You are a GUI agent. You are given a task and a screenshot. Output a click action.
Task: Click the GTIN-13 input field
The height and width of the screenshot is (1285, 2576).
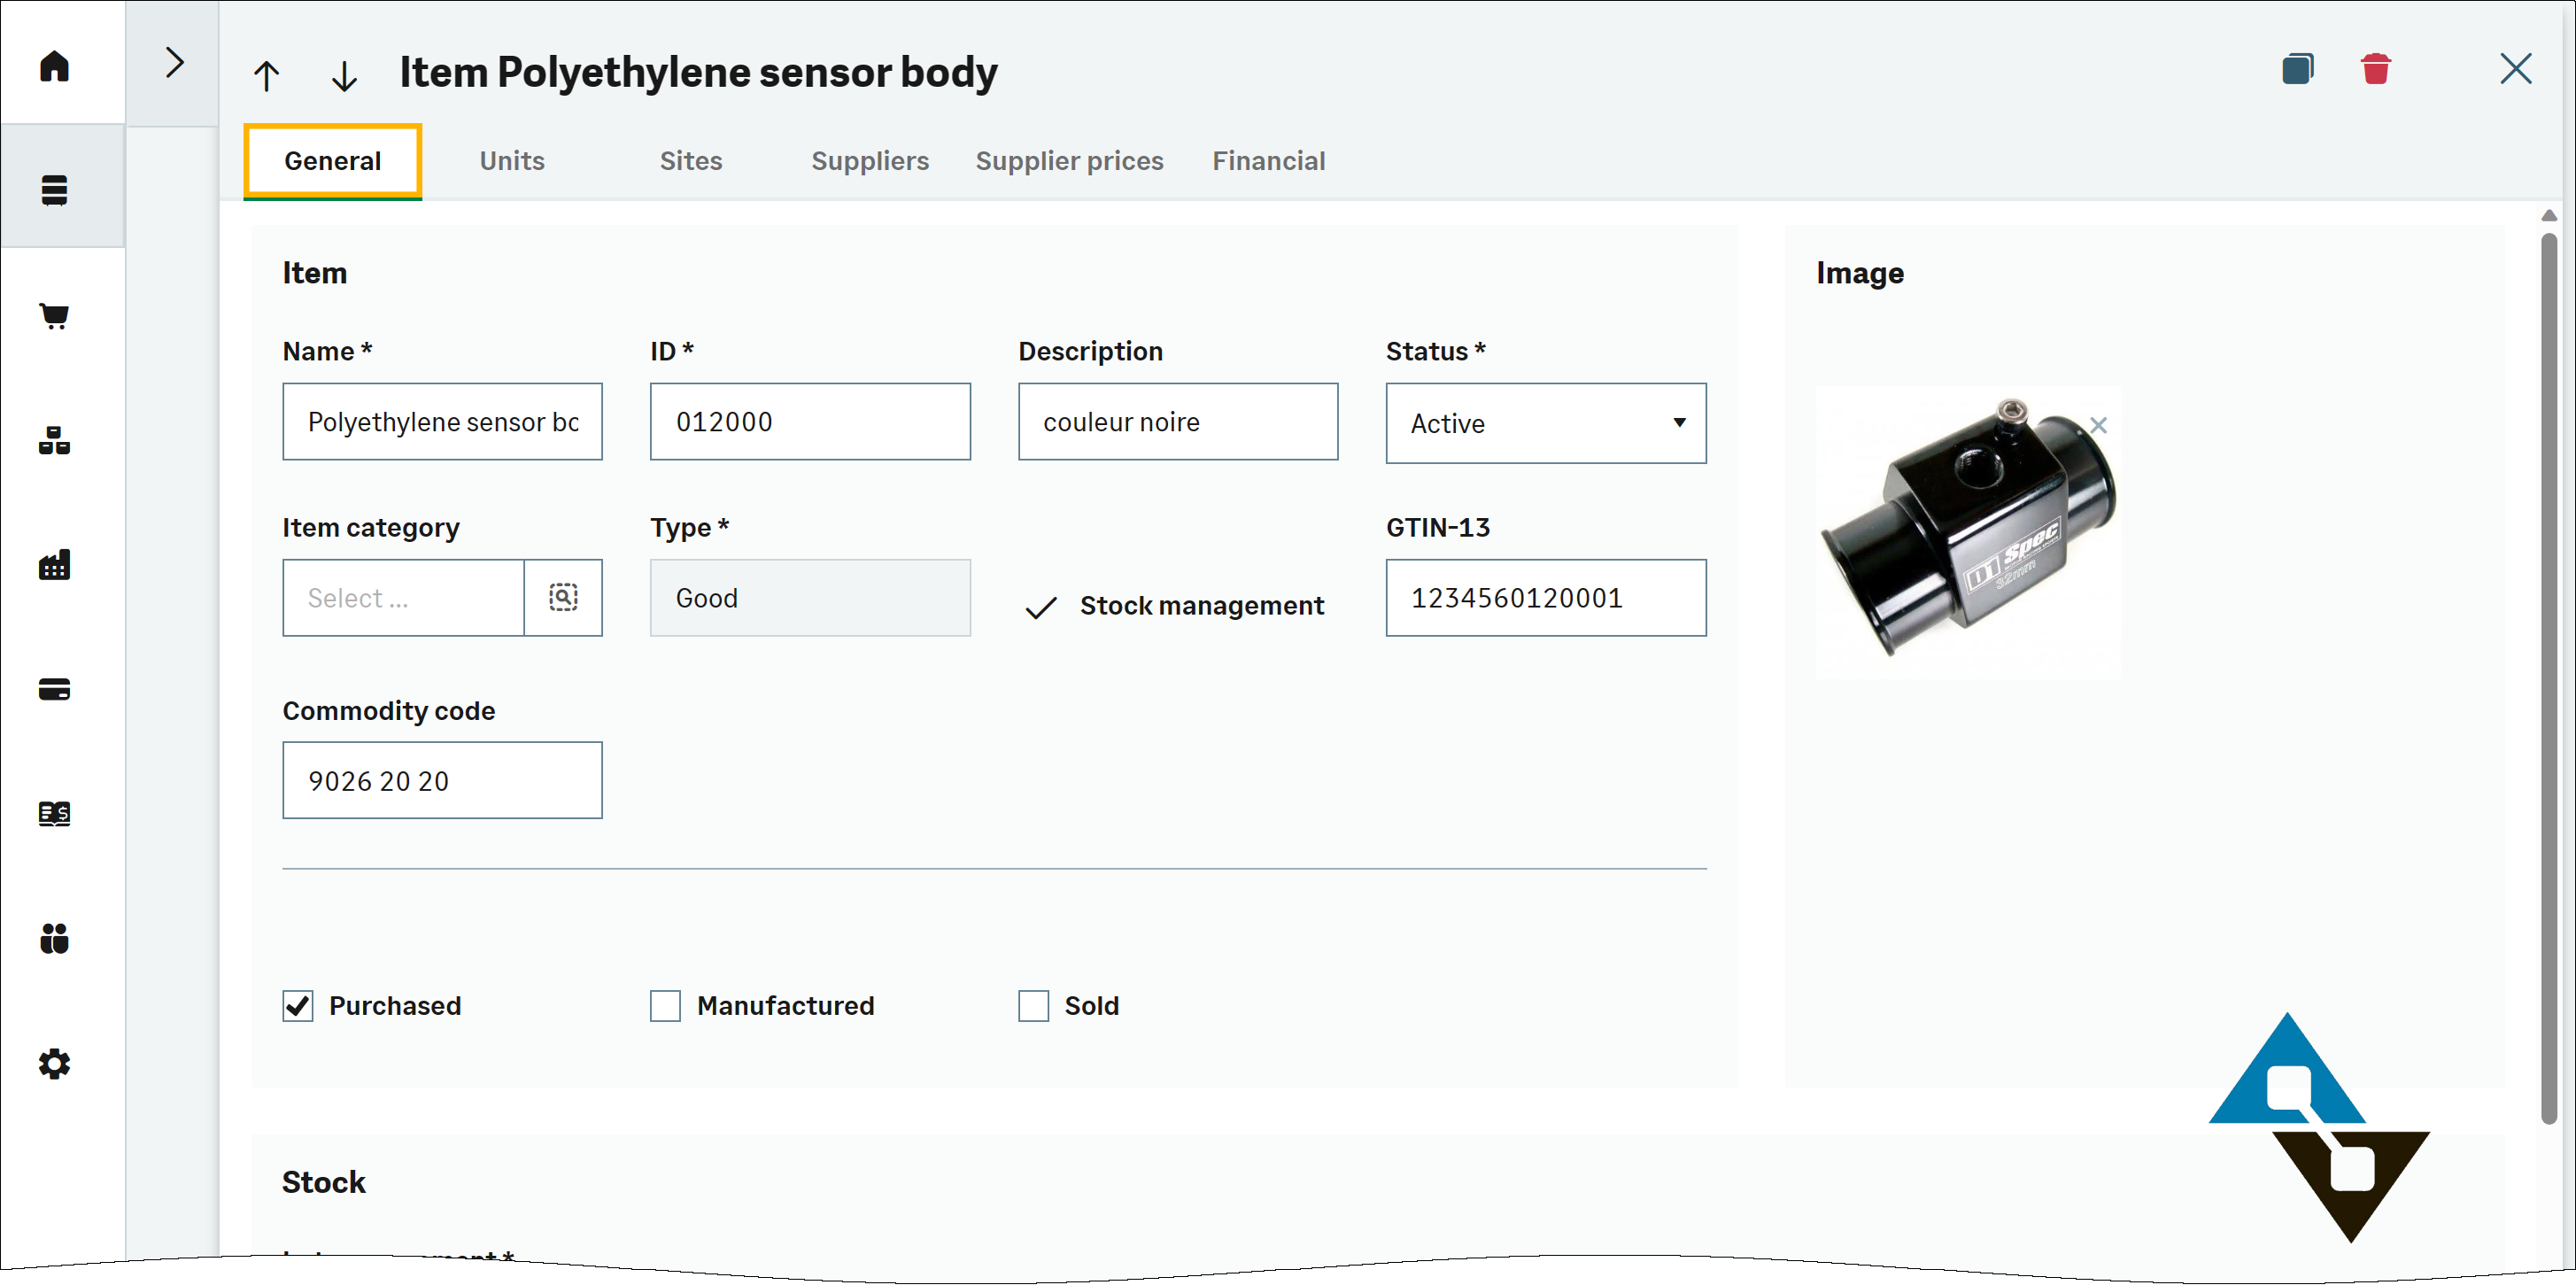tap(1546, 598)
